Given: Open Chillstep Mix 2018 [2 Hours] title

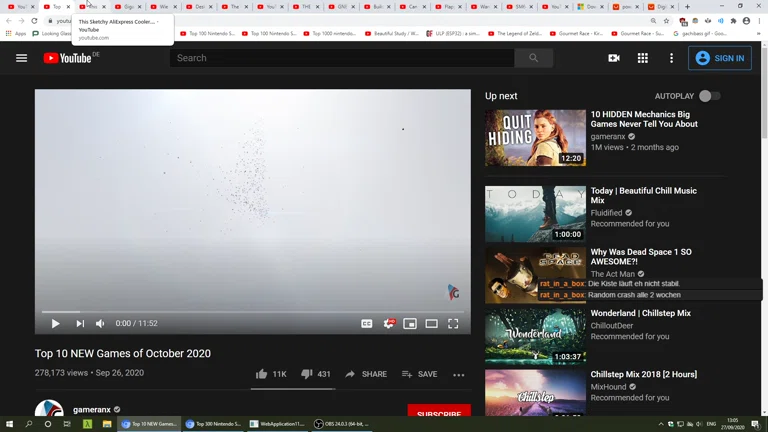Looking at the screenshot, I should (644, 374).
